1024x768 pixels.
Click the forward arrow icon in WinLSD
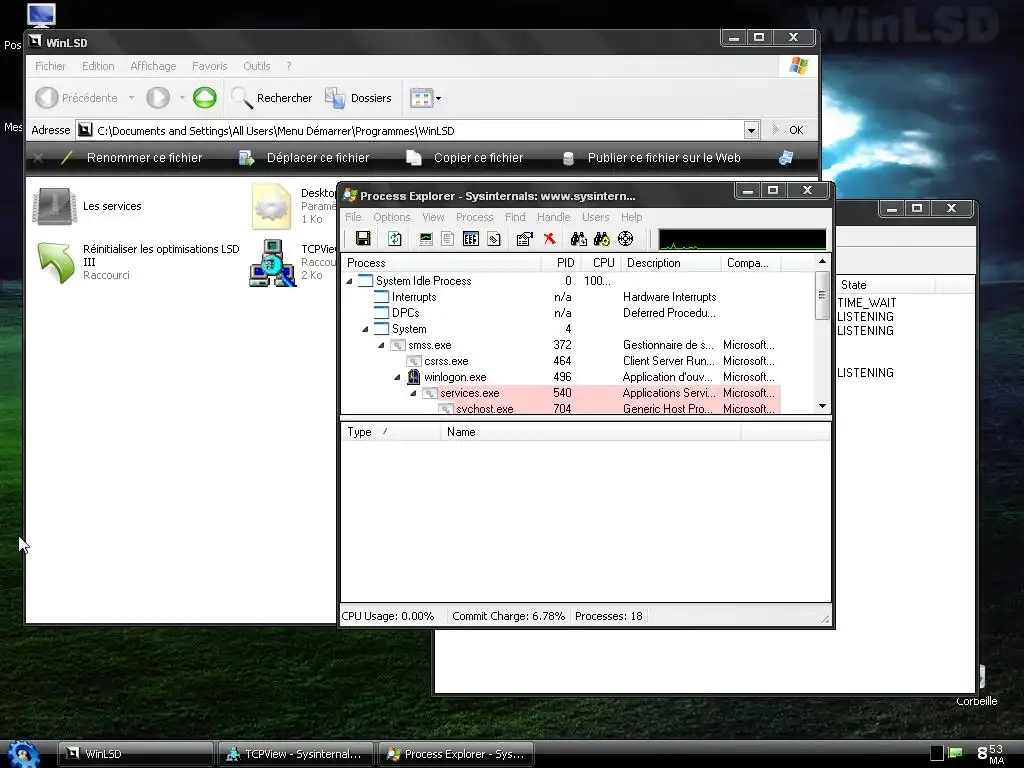pos(157,98)
